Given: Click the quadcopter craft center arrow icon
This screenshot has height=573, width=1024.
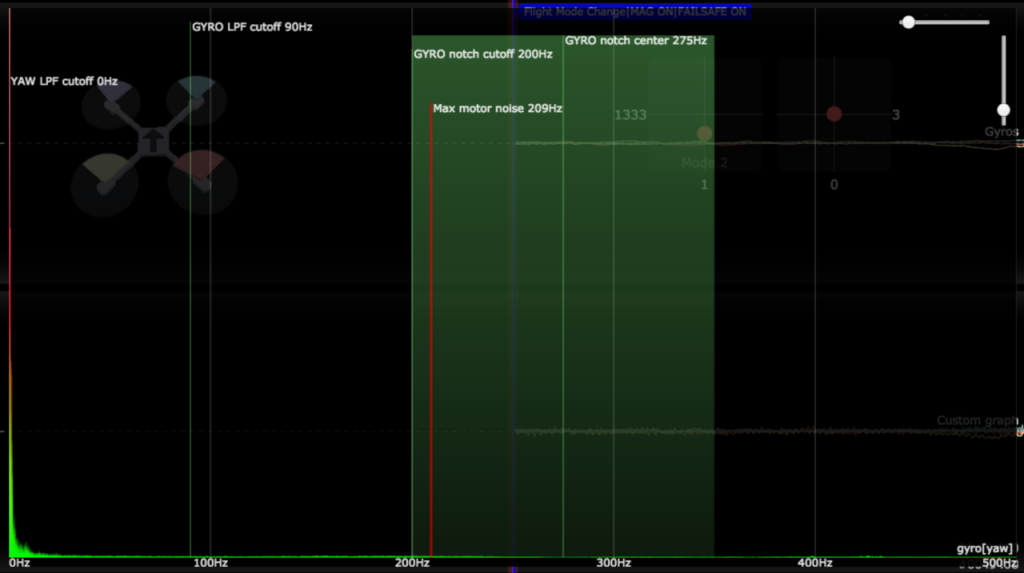Looking at the screenshot, I should point(151,141).
